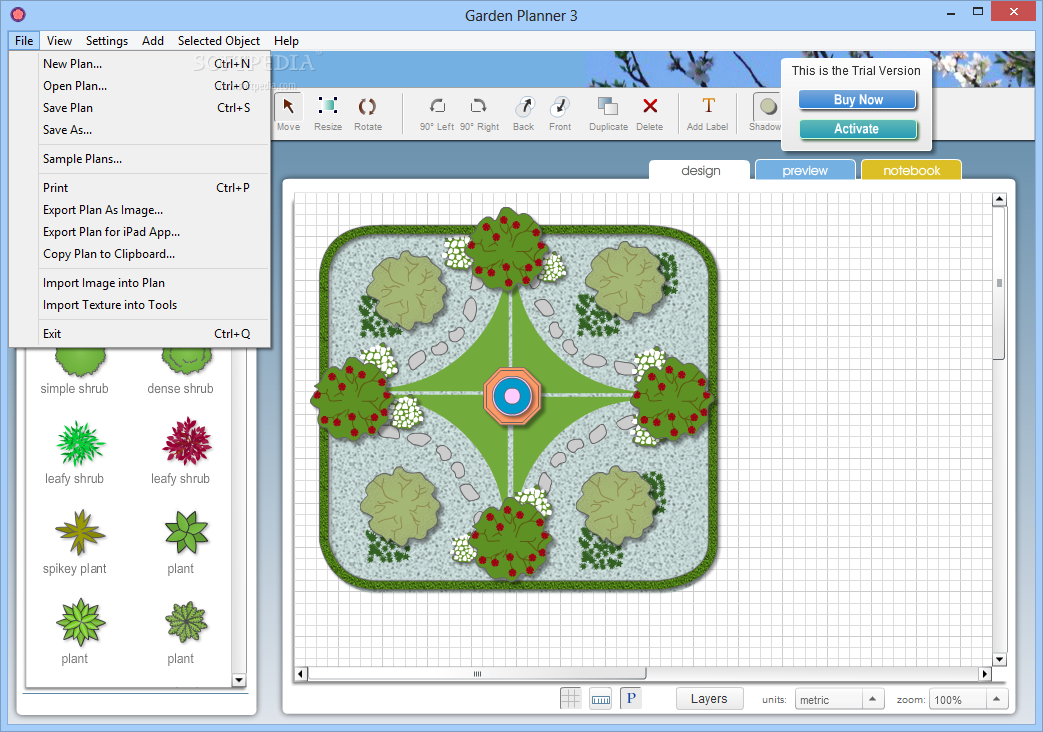Viewport: 1043px width, 732px height.
Task: Choose Exit from File menu
Action: pyautogui.click(x=140, y=333)
